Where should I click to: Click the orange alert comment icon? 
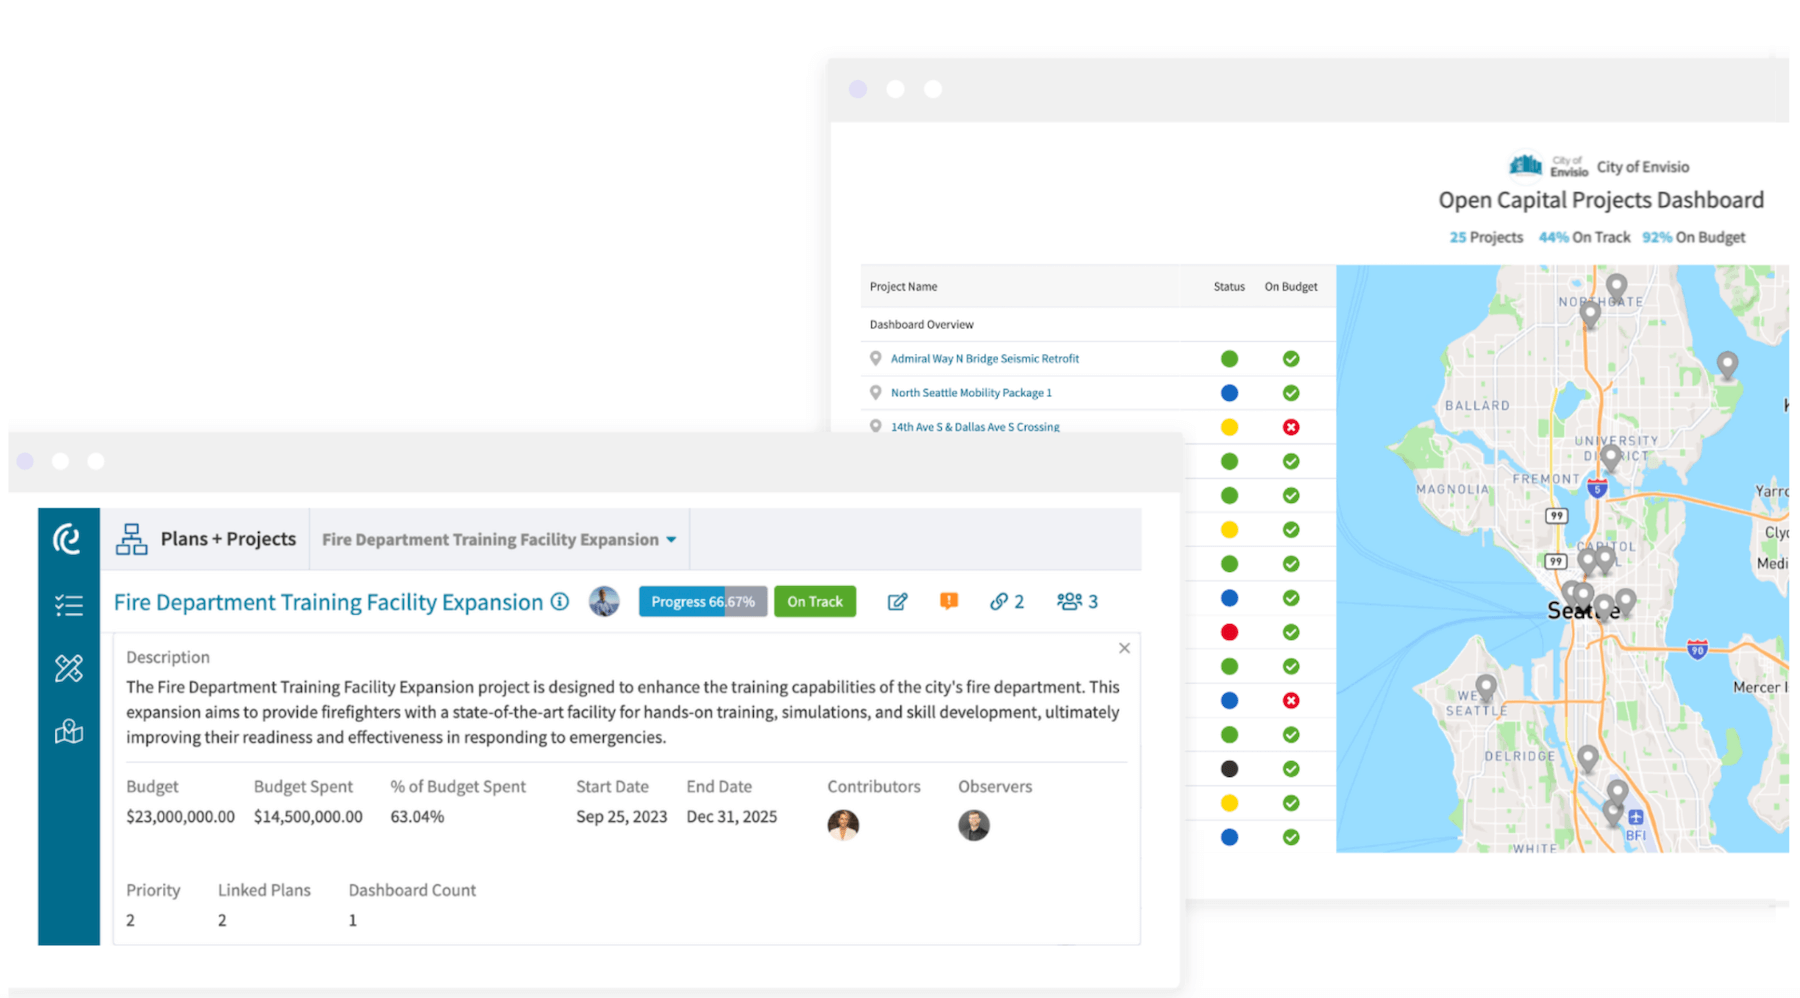[949, 601]
